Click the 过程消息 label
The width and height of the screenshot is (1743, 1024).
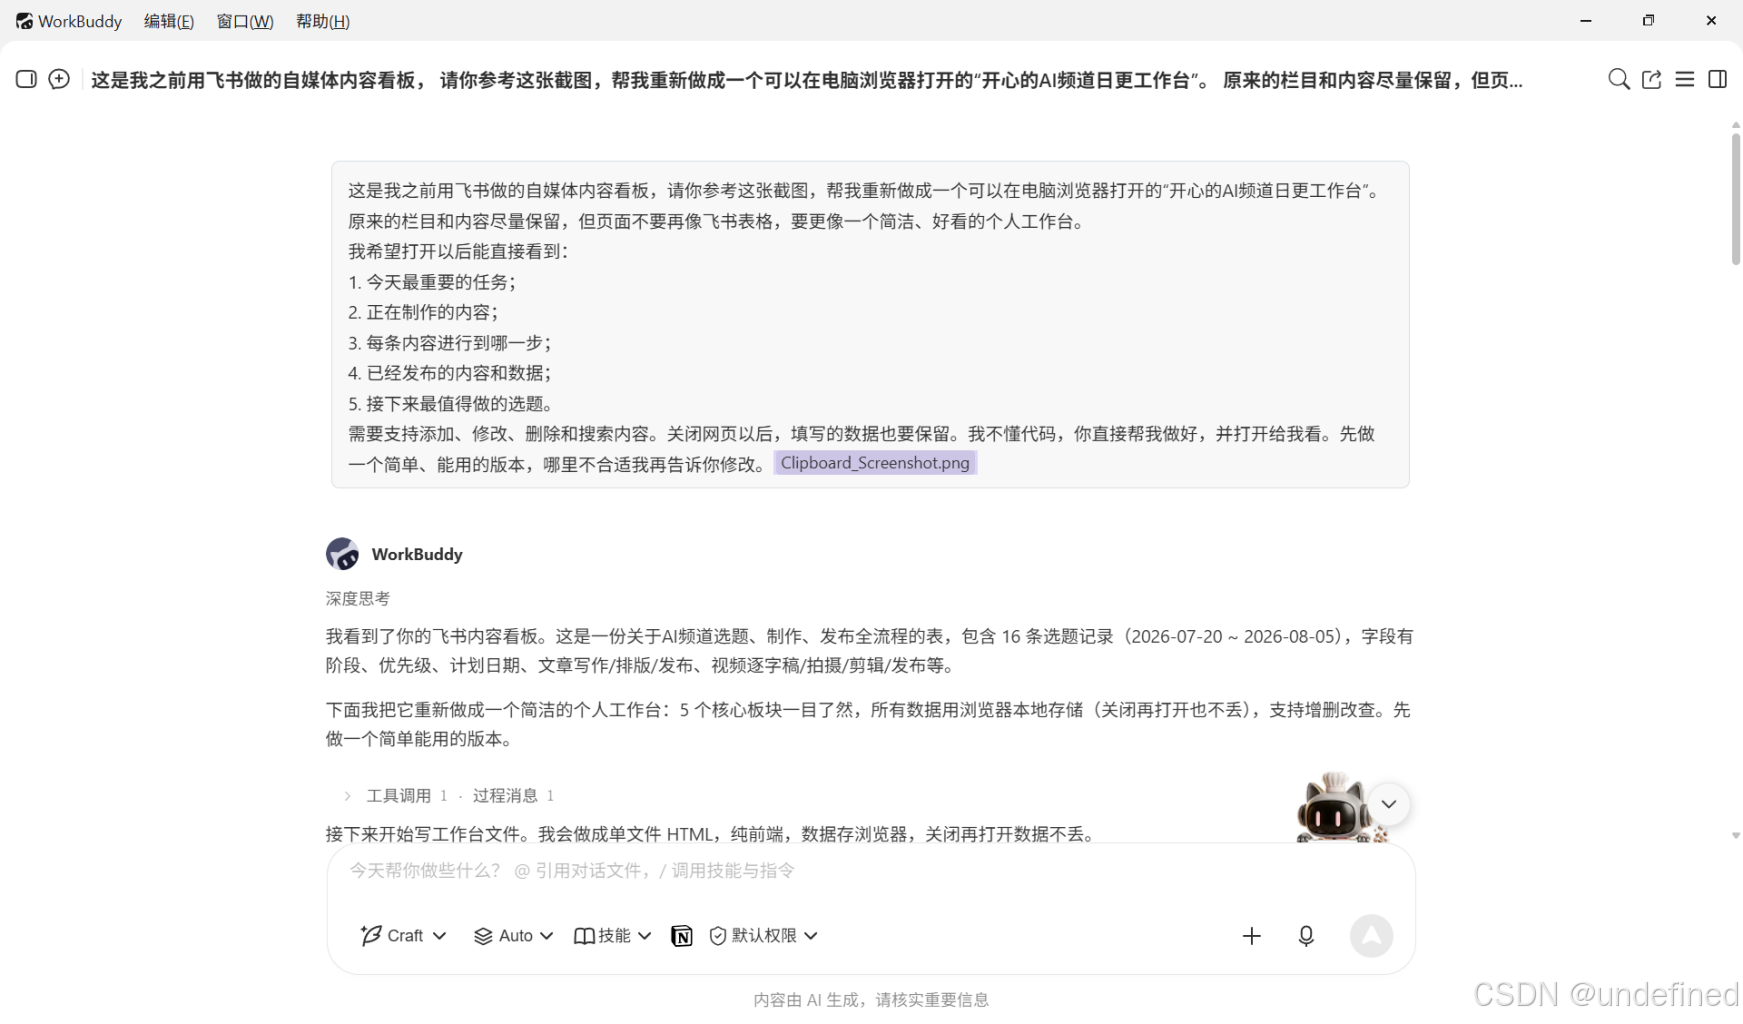(505, 796)
